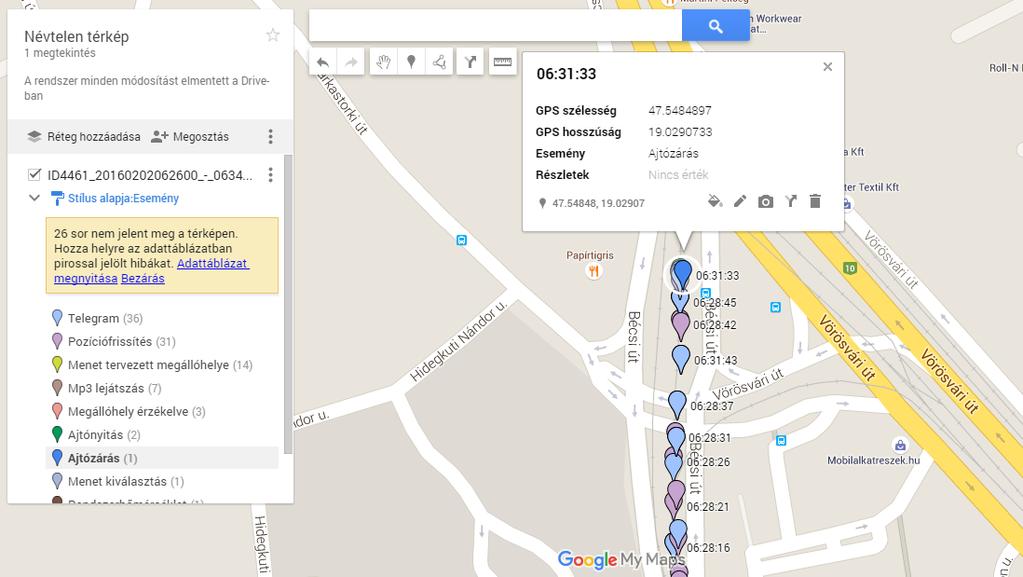Click the map pin labeled 06:31:43
The image size is (1023, 577).
[680, 358]
